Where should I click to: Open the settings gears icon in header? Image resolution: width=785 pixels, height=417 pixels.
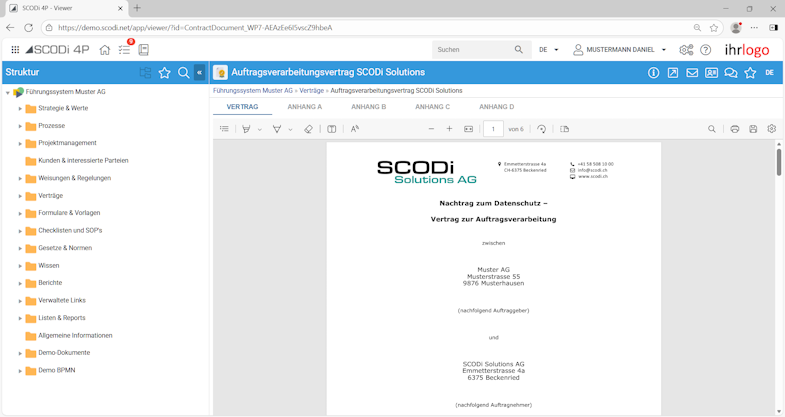point(686,50)
